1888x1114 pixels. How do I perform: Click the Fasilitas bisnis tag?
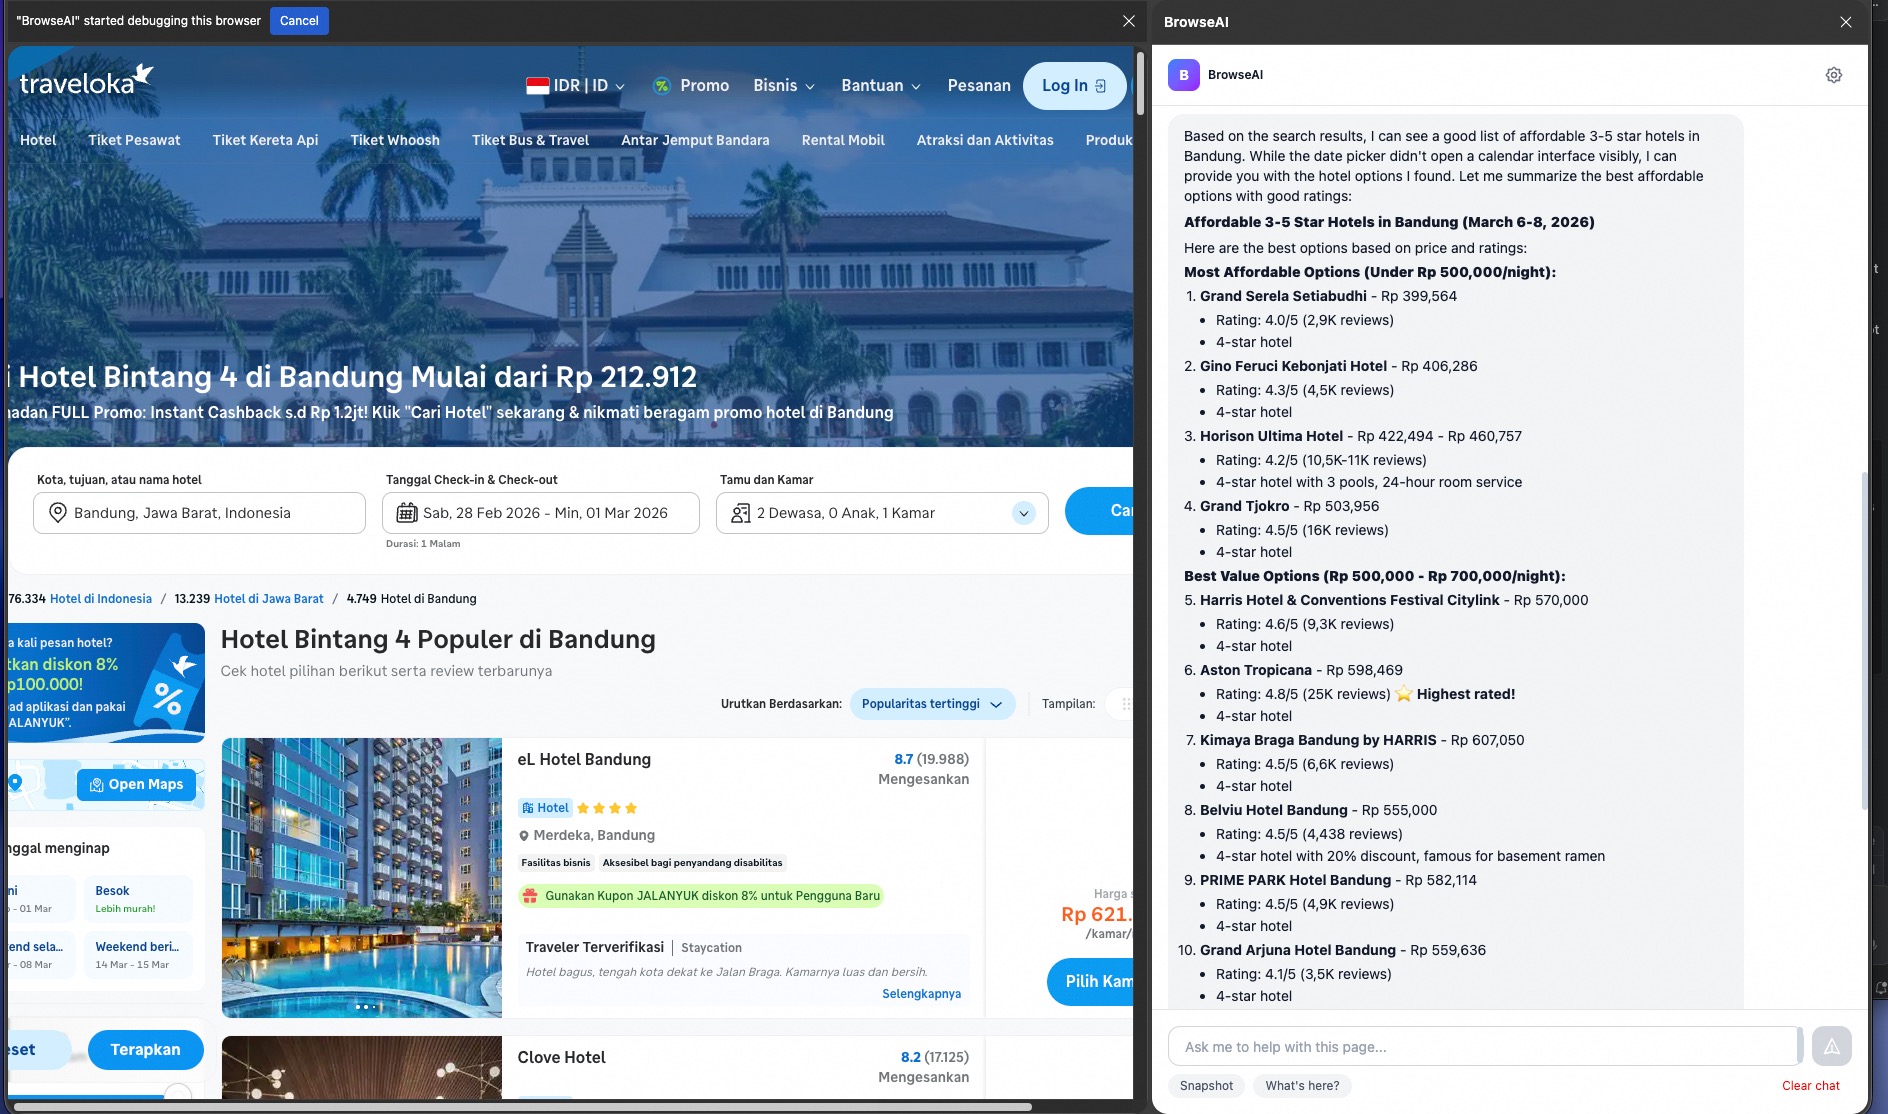pos(556,863)
